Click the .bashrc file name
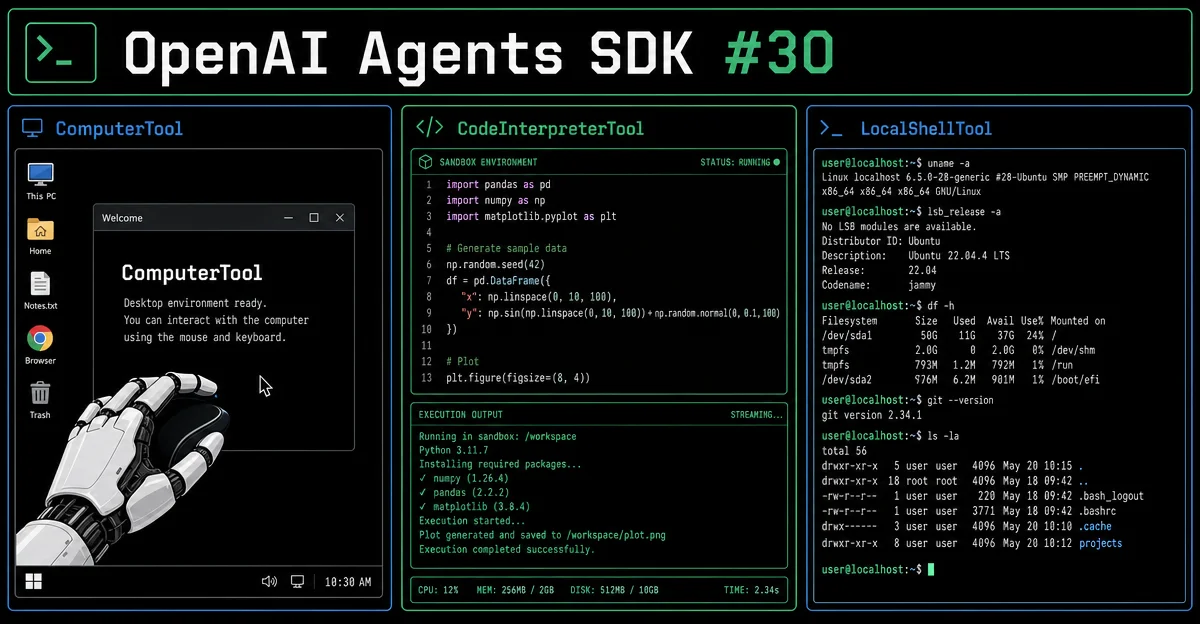The width and height of the screenshot is (1200, 624). 1098,511
